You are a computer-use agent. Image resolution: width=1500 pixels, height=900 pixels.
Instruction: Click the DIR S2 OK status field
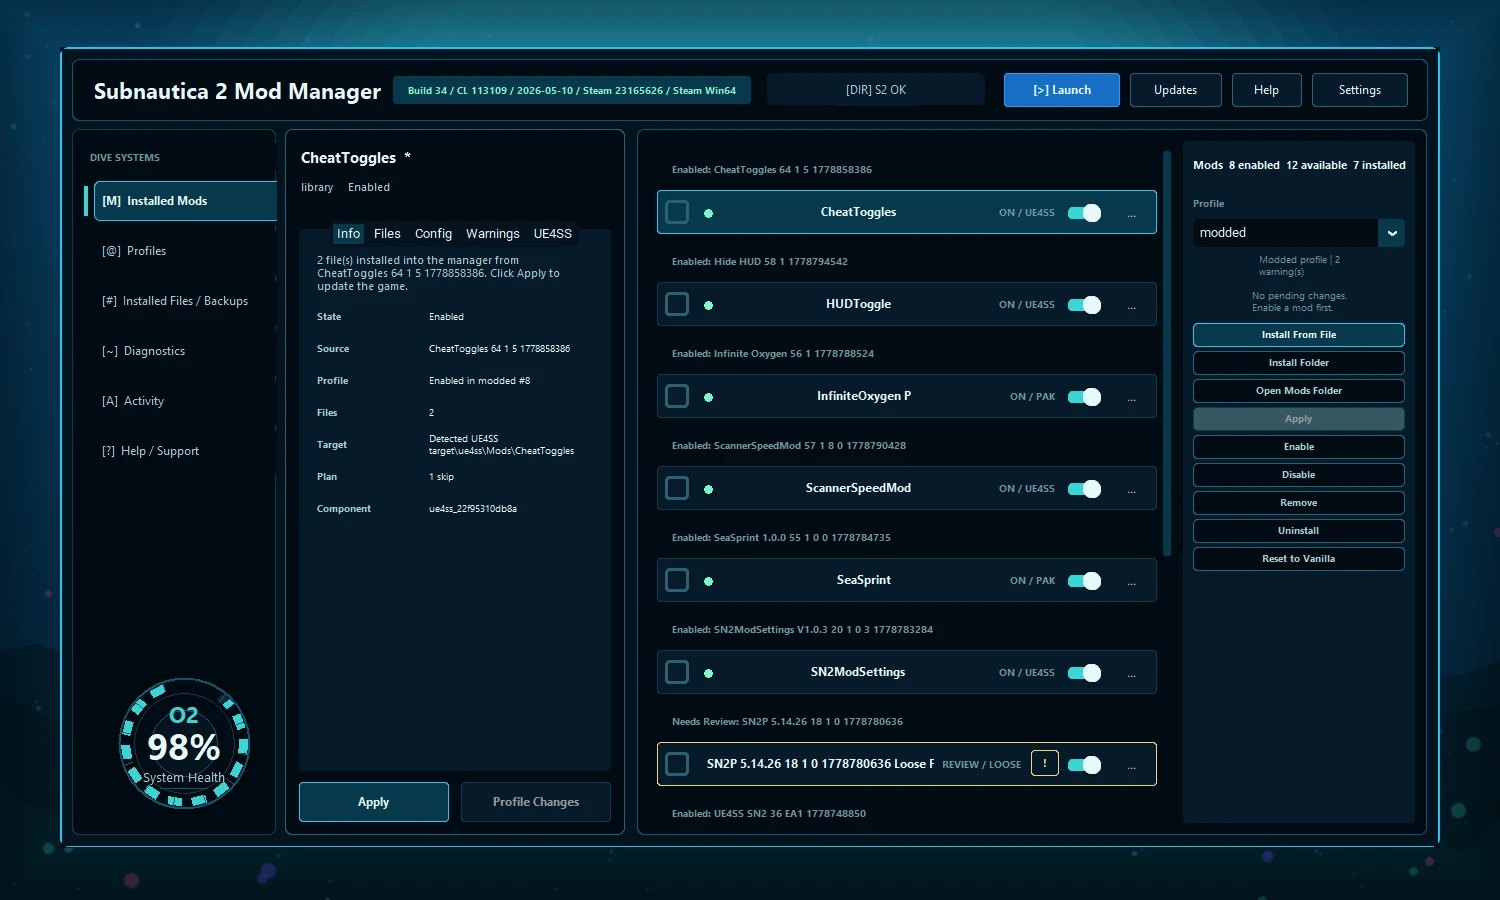point(876,90)
